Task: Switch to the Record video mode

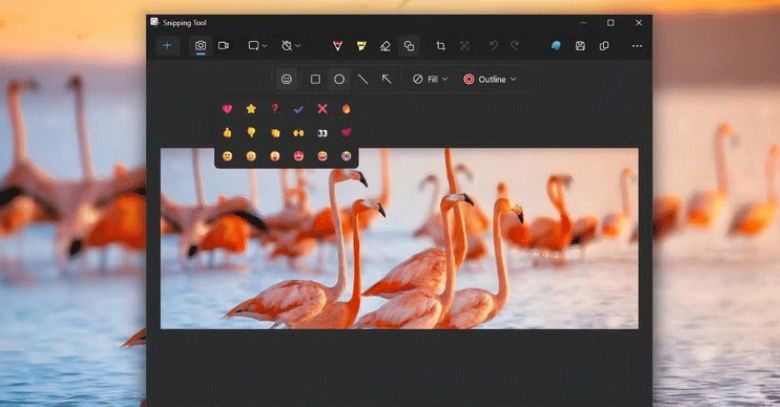Action: click(223, 46)
